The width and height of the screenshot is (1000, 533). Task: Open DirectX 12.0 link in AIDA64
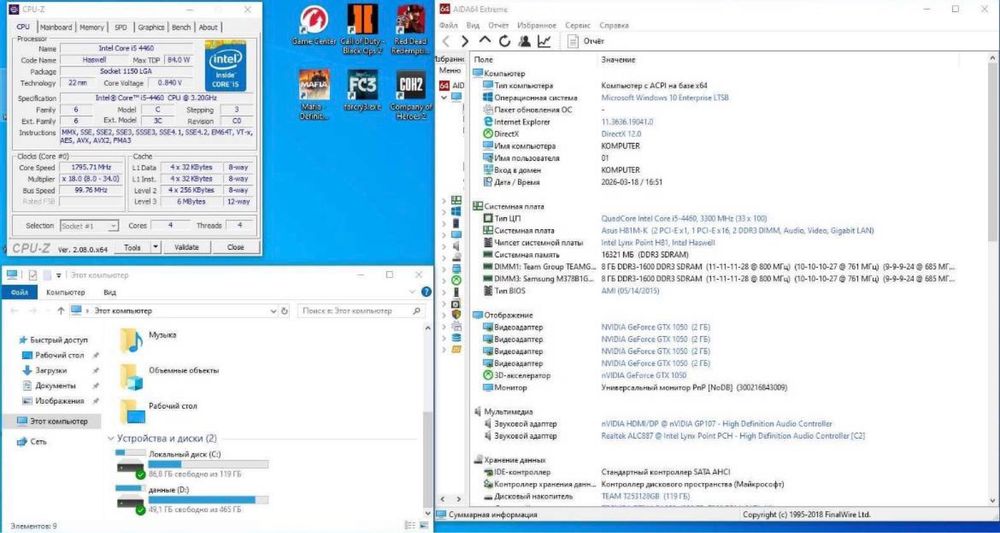pyautogui.click(x=621, y=134)
